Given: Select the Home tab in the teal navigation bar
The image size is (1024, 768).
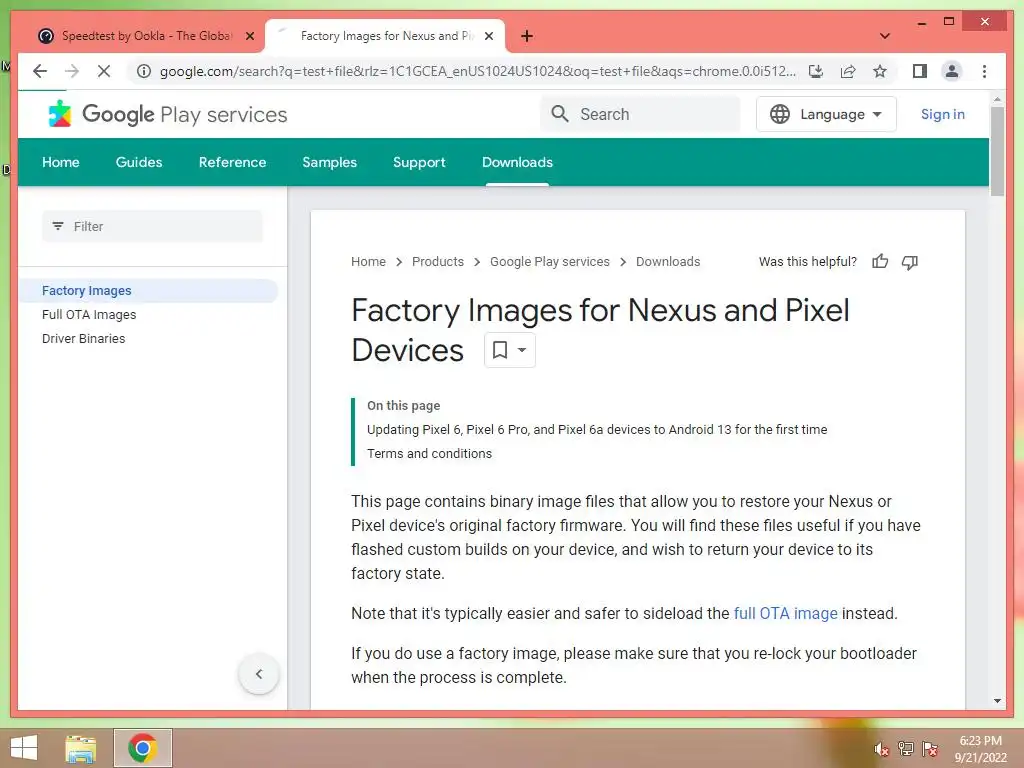Looking at the screenshot, I should pyautogui.click(x=61, y=162).
